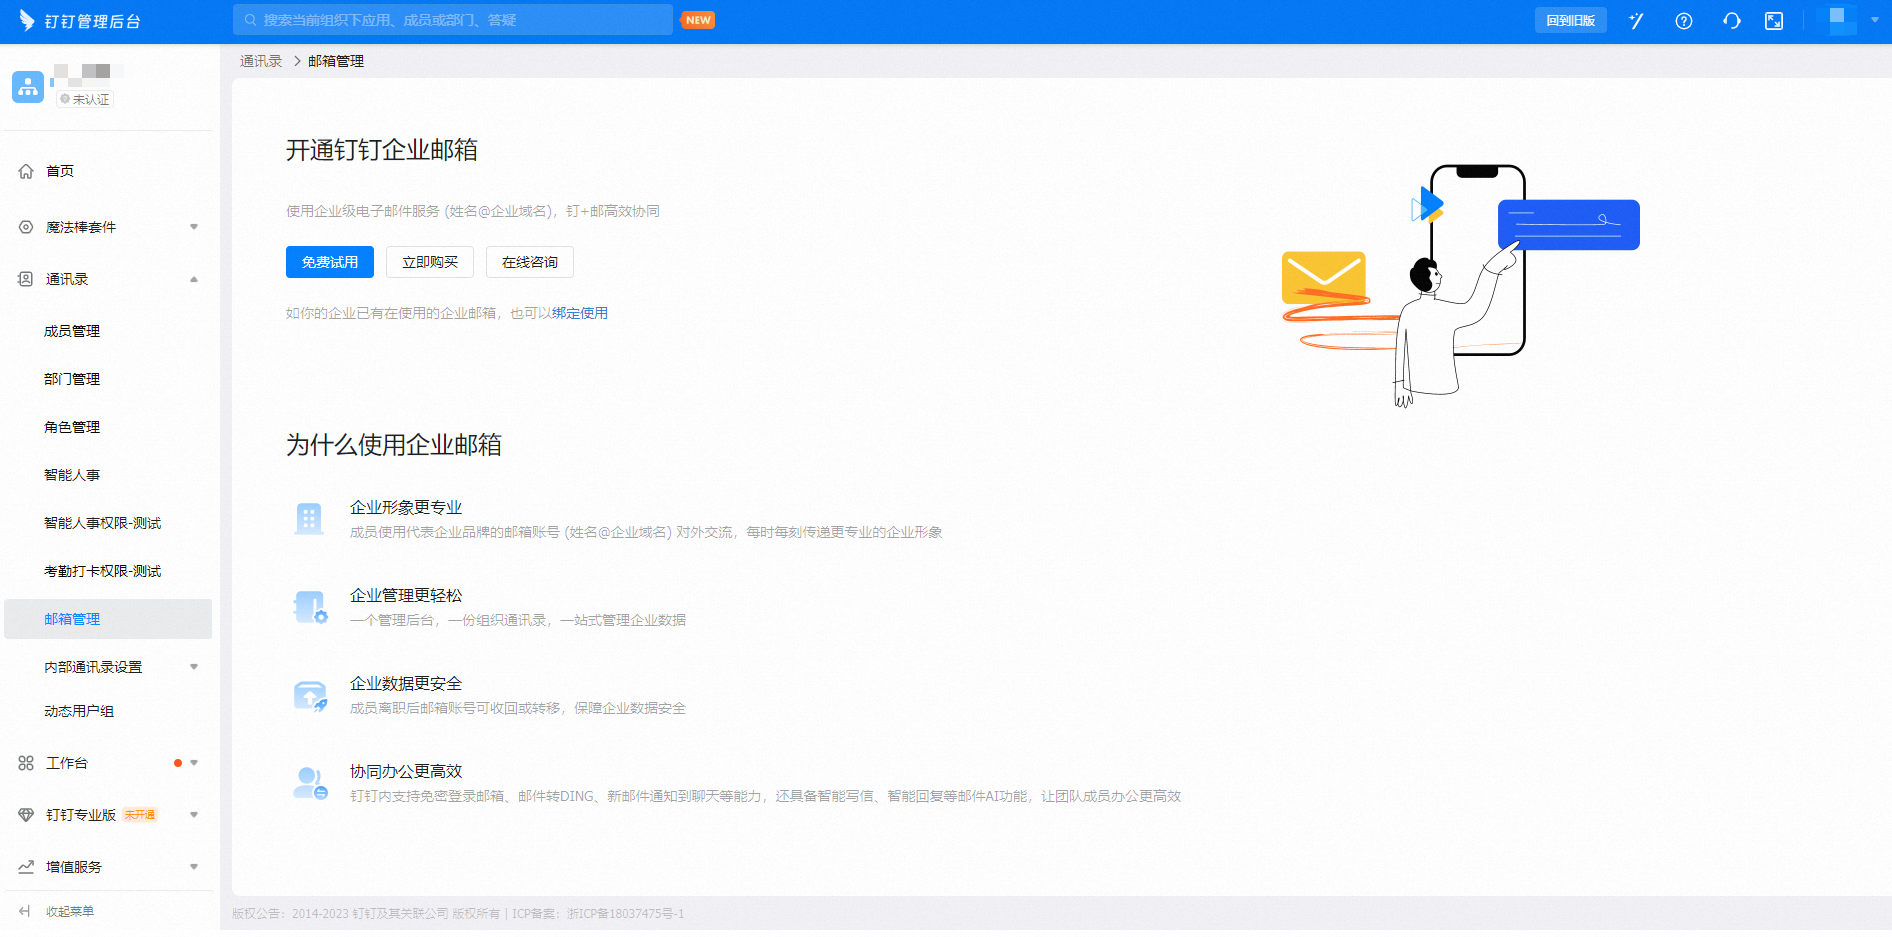This screenshot has height=937, width=1892.
Task: Click the search magnifier icon
Action: pos(251,20)
